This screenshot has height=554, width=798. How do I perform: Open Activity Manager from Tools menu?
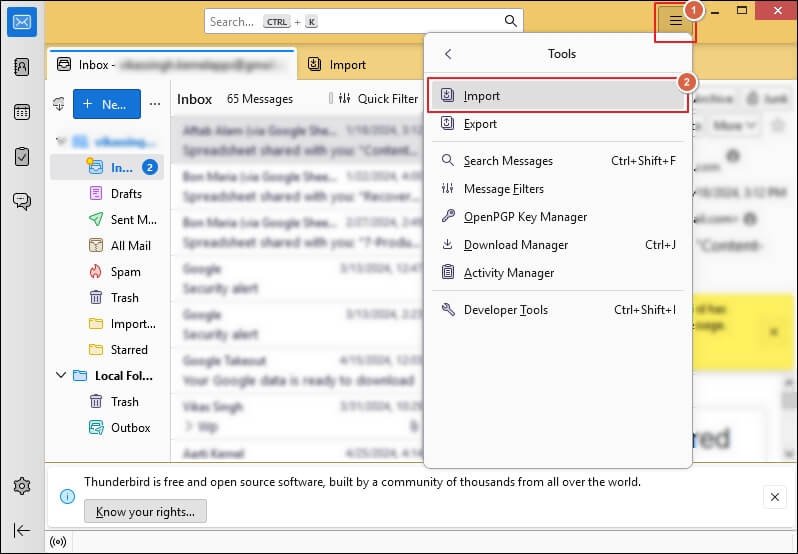(x=558, y=273)
